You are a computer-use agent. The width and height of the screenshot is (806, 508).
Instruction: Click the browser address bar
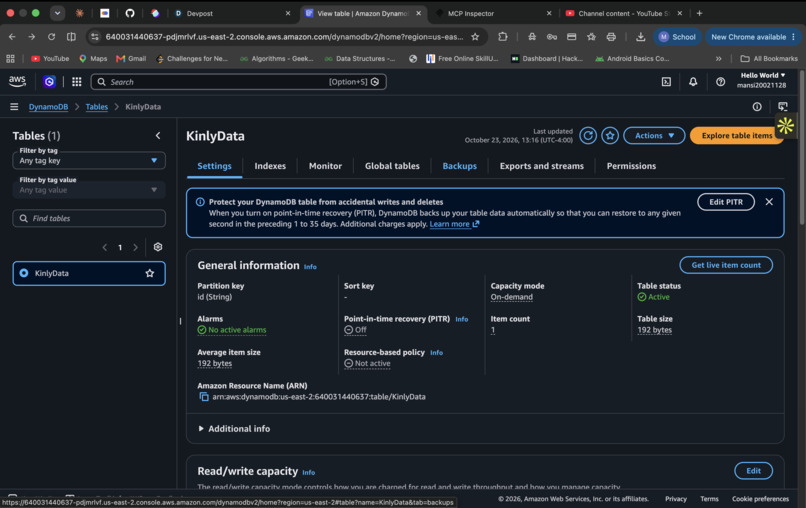tap(283, 37)
